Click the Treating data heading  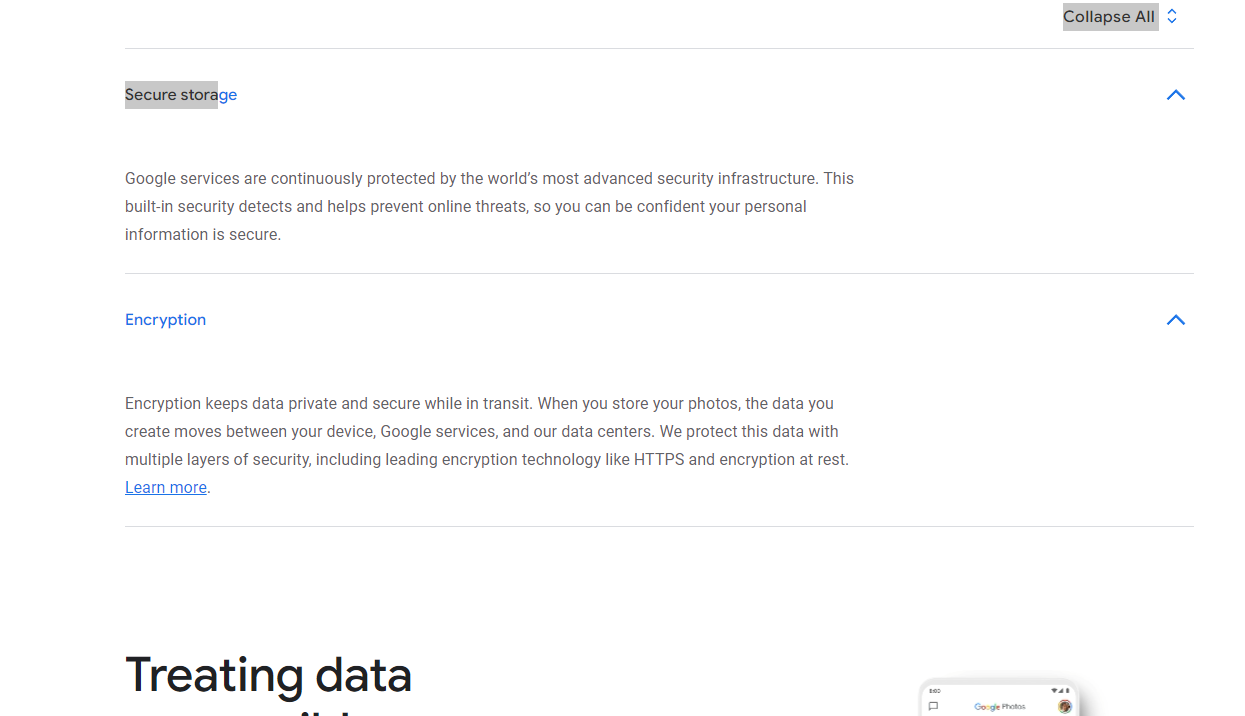pos(268,674)
